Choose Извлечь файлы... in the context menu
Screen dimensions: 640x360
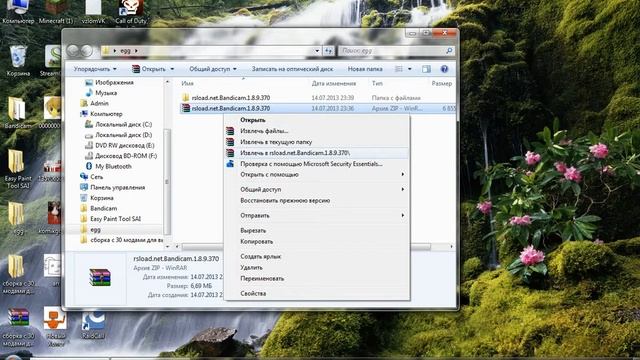coord(317,131)
